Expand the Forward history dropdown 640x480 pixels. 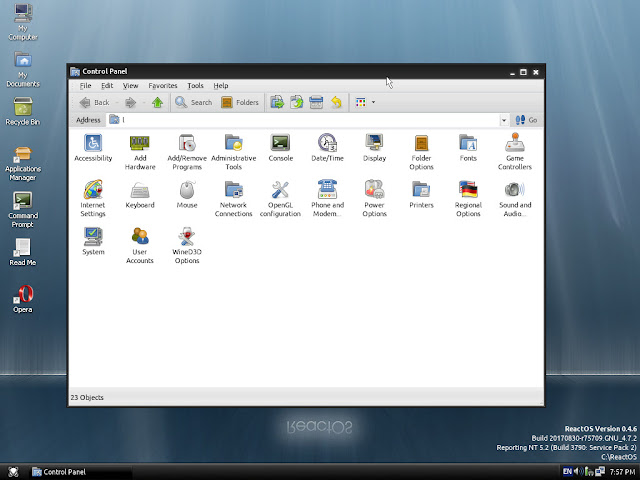[144, 102]
